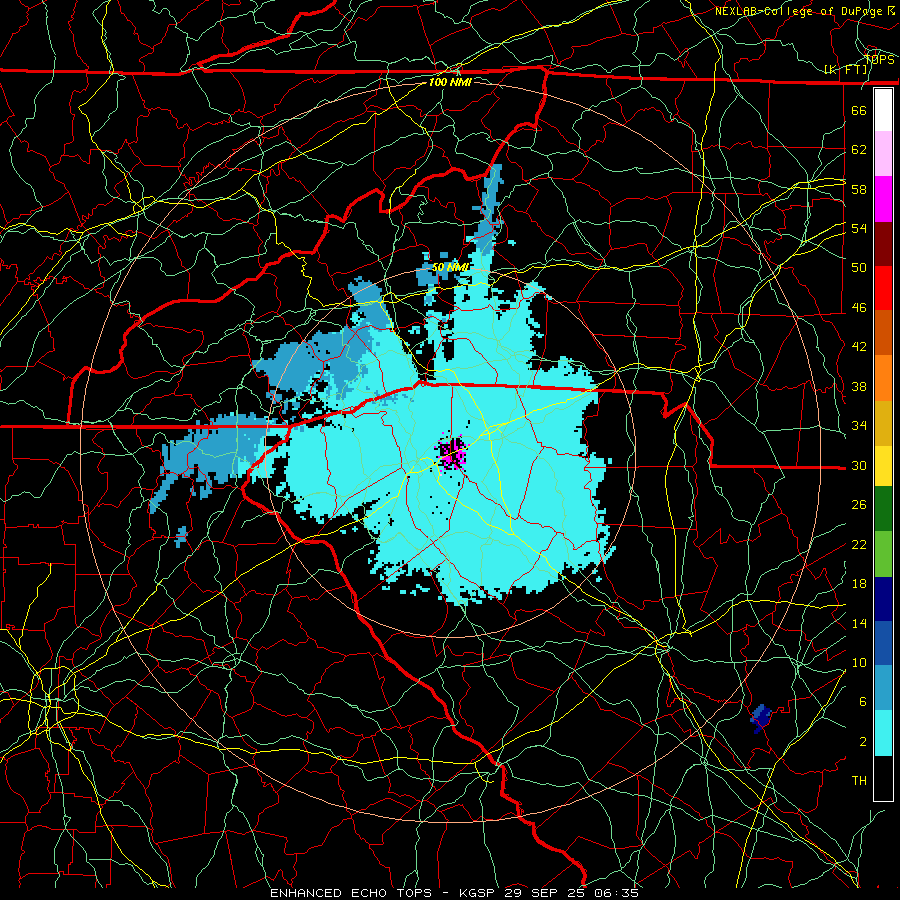This screenshot has width=900, height=900.
Task: Click the "100 NMI" range ring label
Action: pos(450,82)
